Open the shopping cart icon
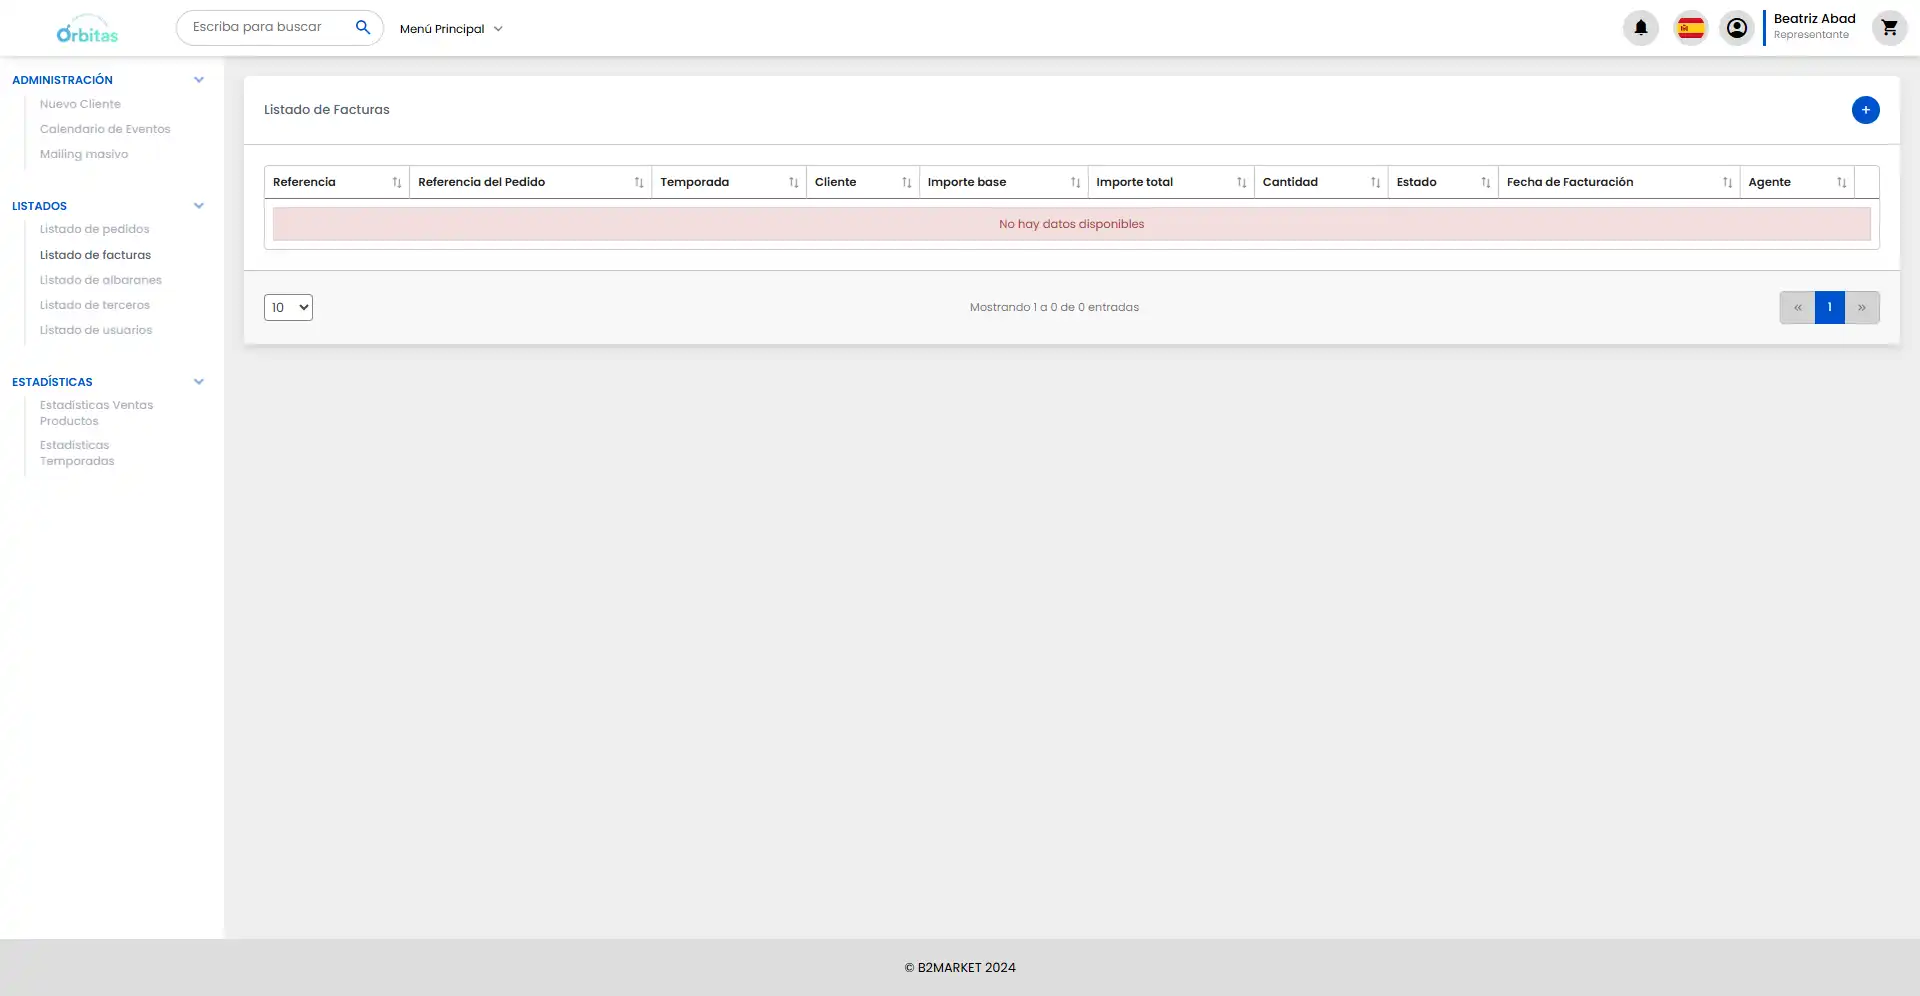Viewport: 1920px width, 996px height. [x=1888, y=28]
